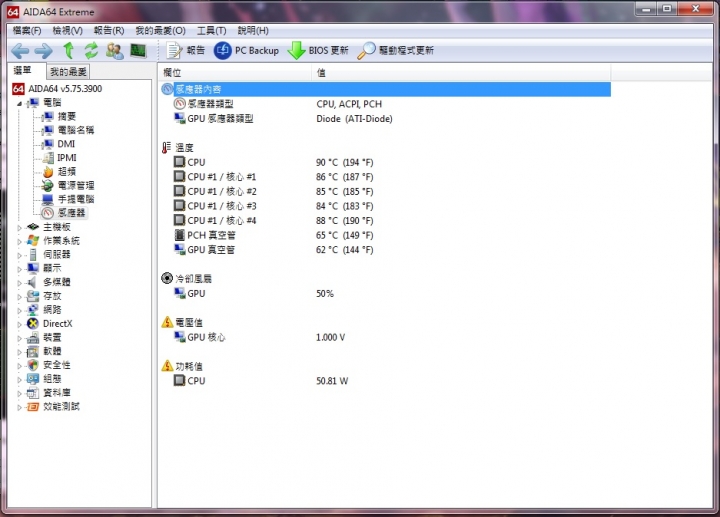Launch PC Backup from the toolbar
The image size is (720, 517).
coord(247,51)
